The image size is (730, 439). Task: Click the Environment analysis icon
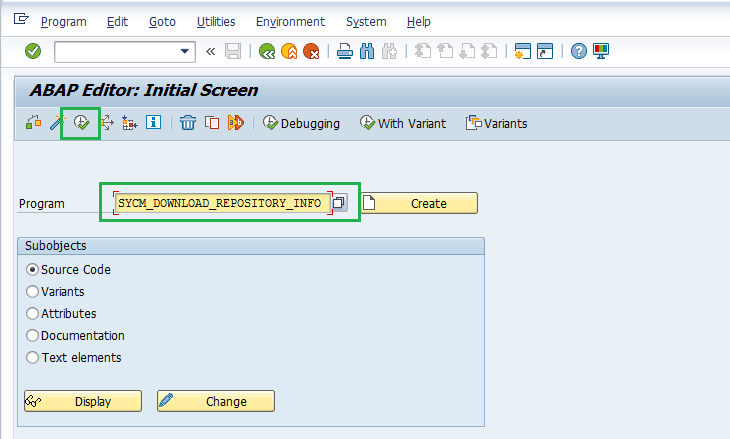[129, 123]
